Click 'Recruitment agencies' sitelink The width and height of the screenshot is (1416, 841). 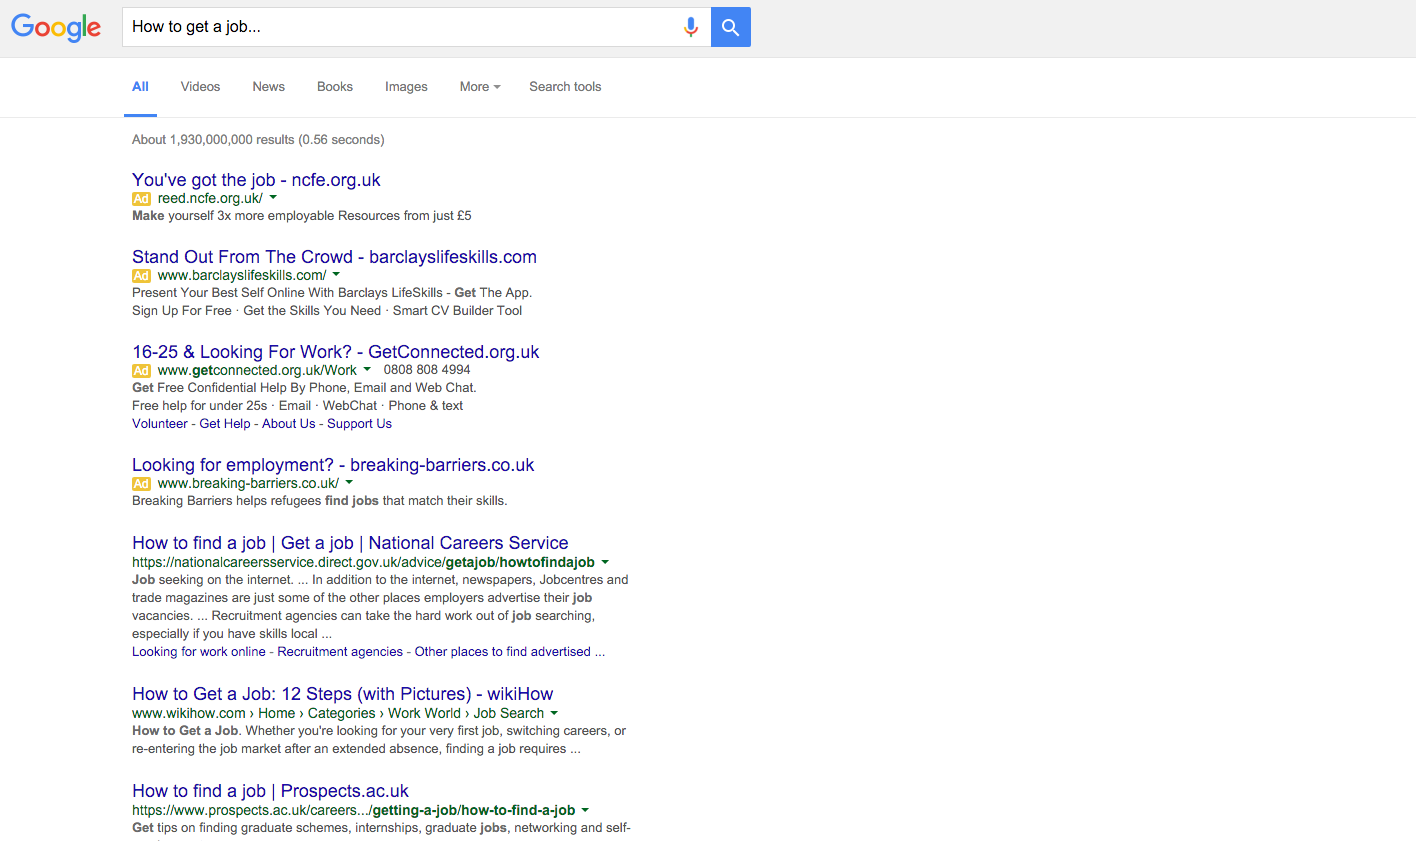pyautogui.click(x=340, y=652)
